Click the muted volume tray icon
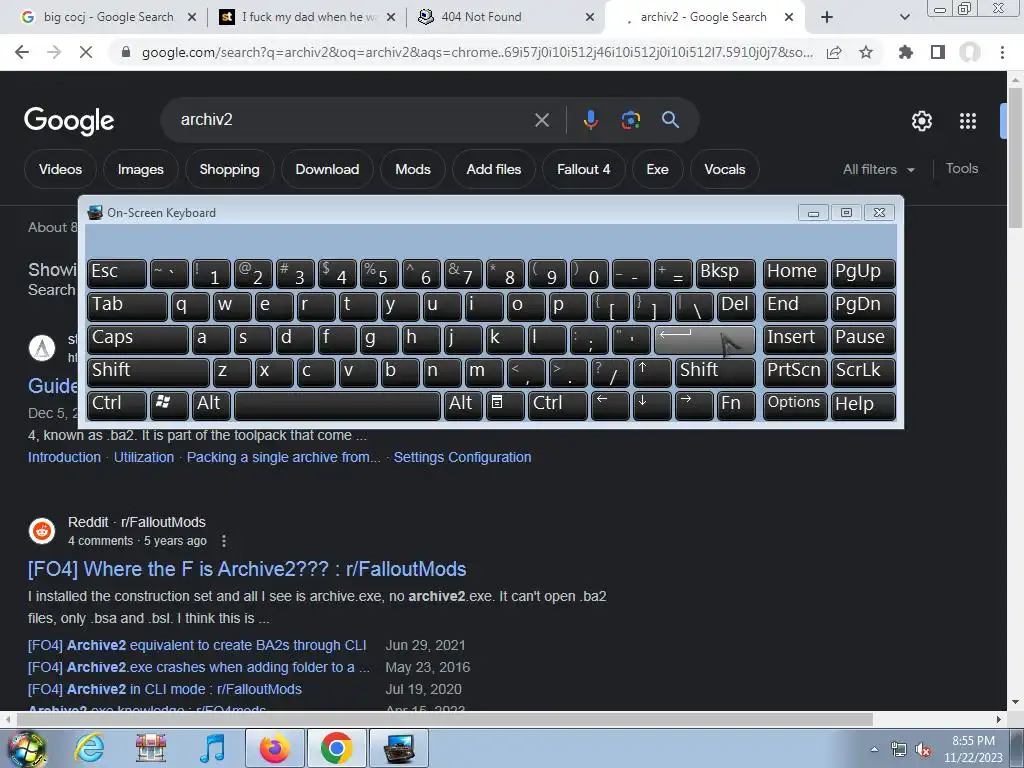Screen dimensions: 1024x768 point(923,750)
